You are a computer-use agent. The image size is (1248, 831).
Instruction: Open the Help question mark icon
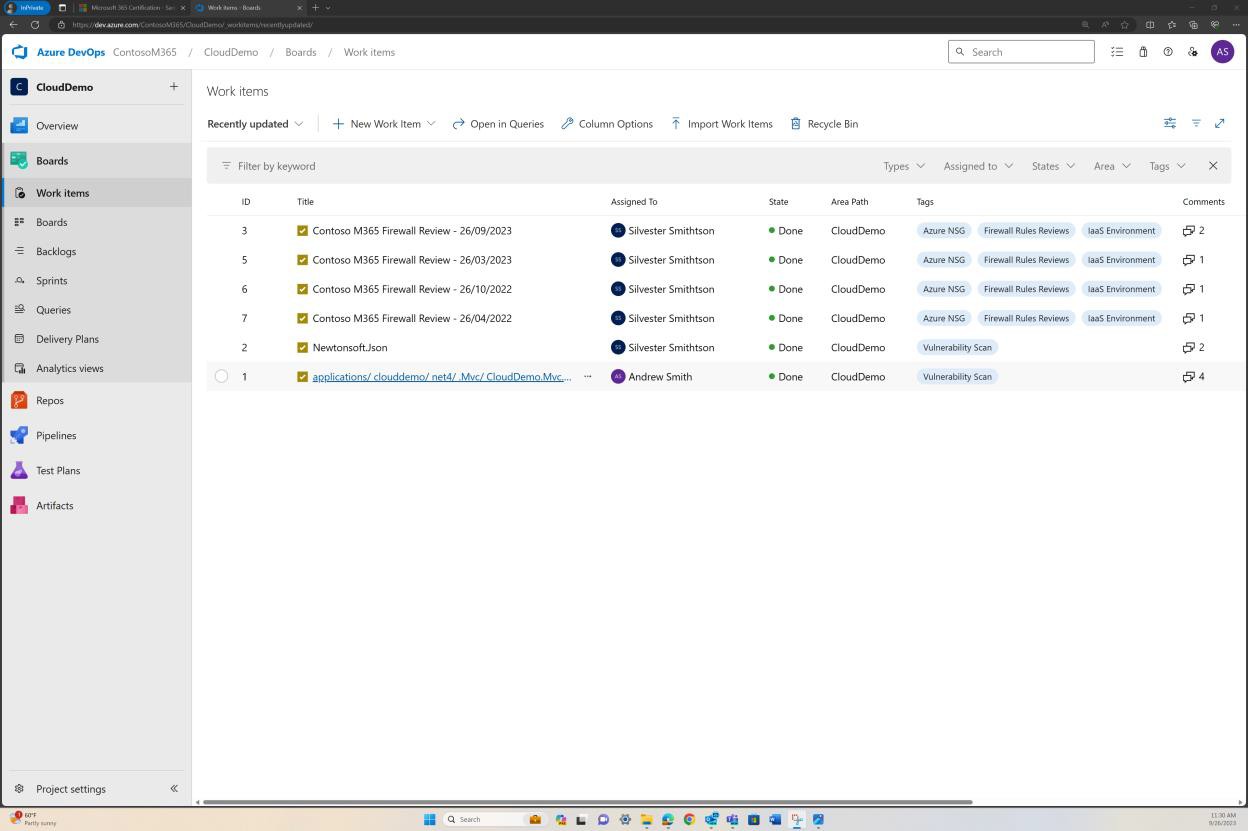[x=1168, y=52]
